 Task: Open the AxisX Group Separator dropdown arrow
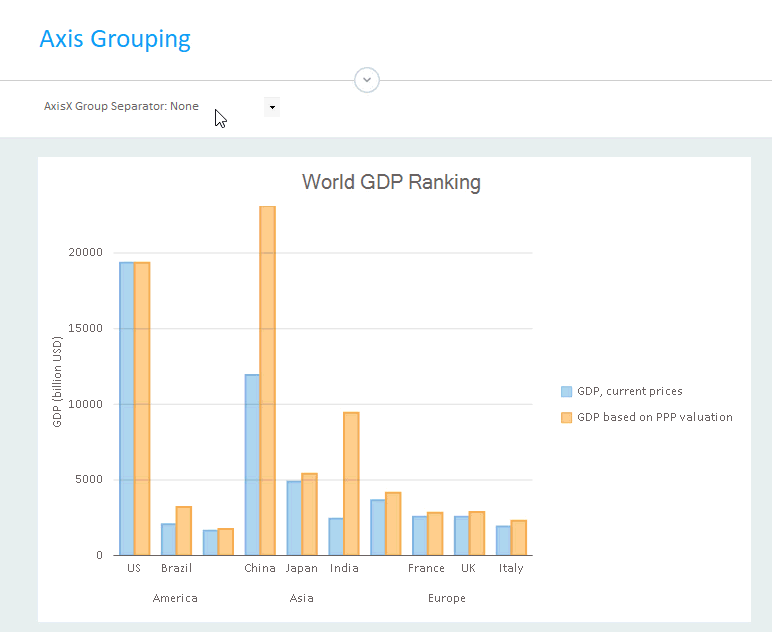271,107
